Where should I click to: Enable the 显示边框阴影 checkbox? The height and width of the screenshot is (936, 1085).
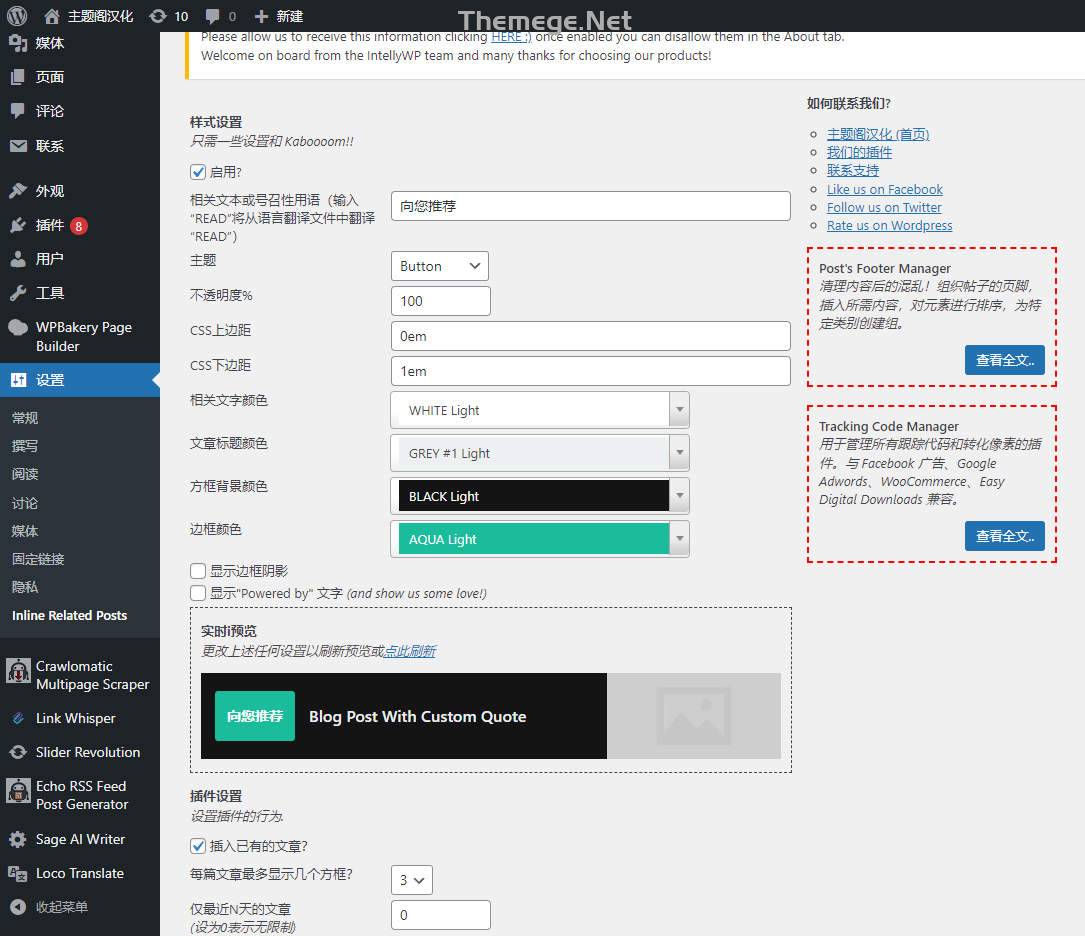point(198,571)
